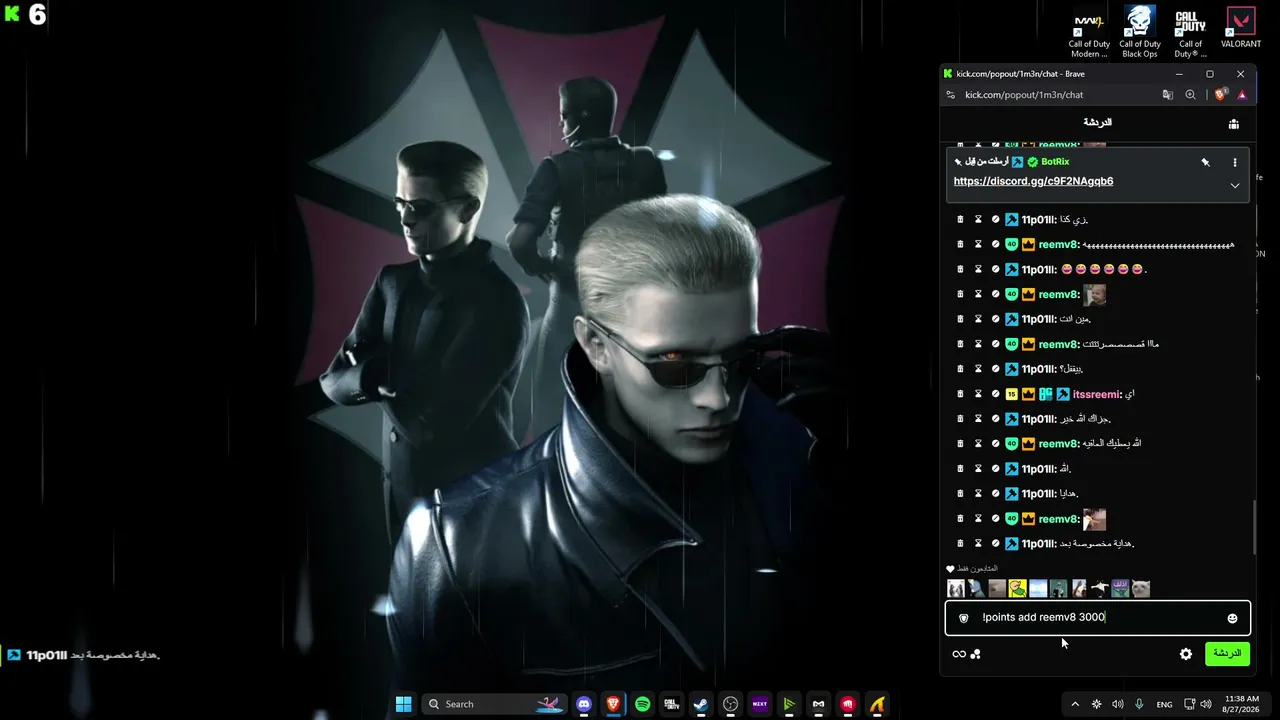Image resolution: width=1280 pixels, height=720 pixels.
Task: Click Brave translate icon in address bar
Action: 1167,95
